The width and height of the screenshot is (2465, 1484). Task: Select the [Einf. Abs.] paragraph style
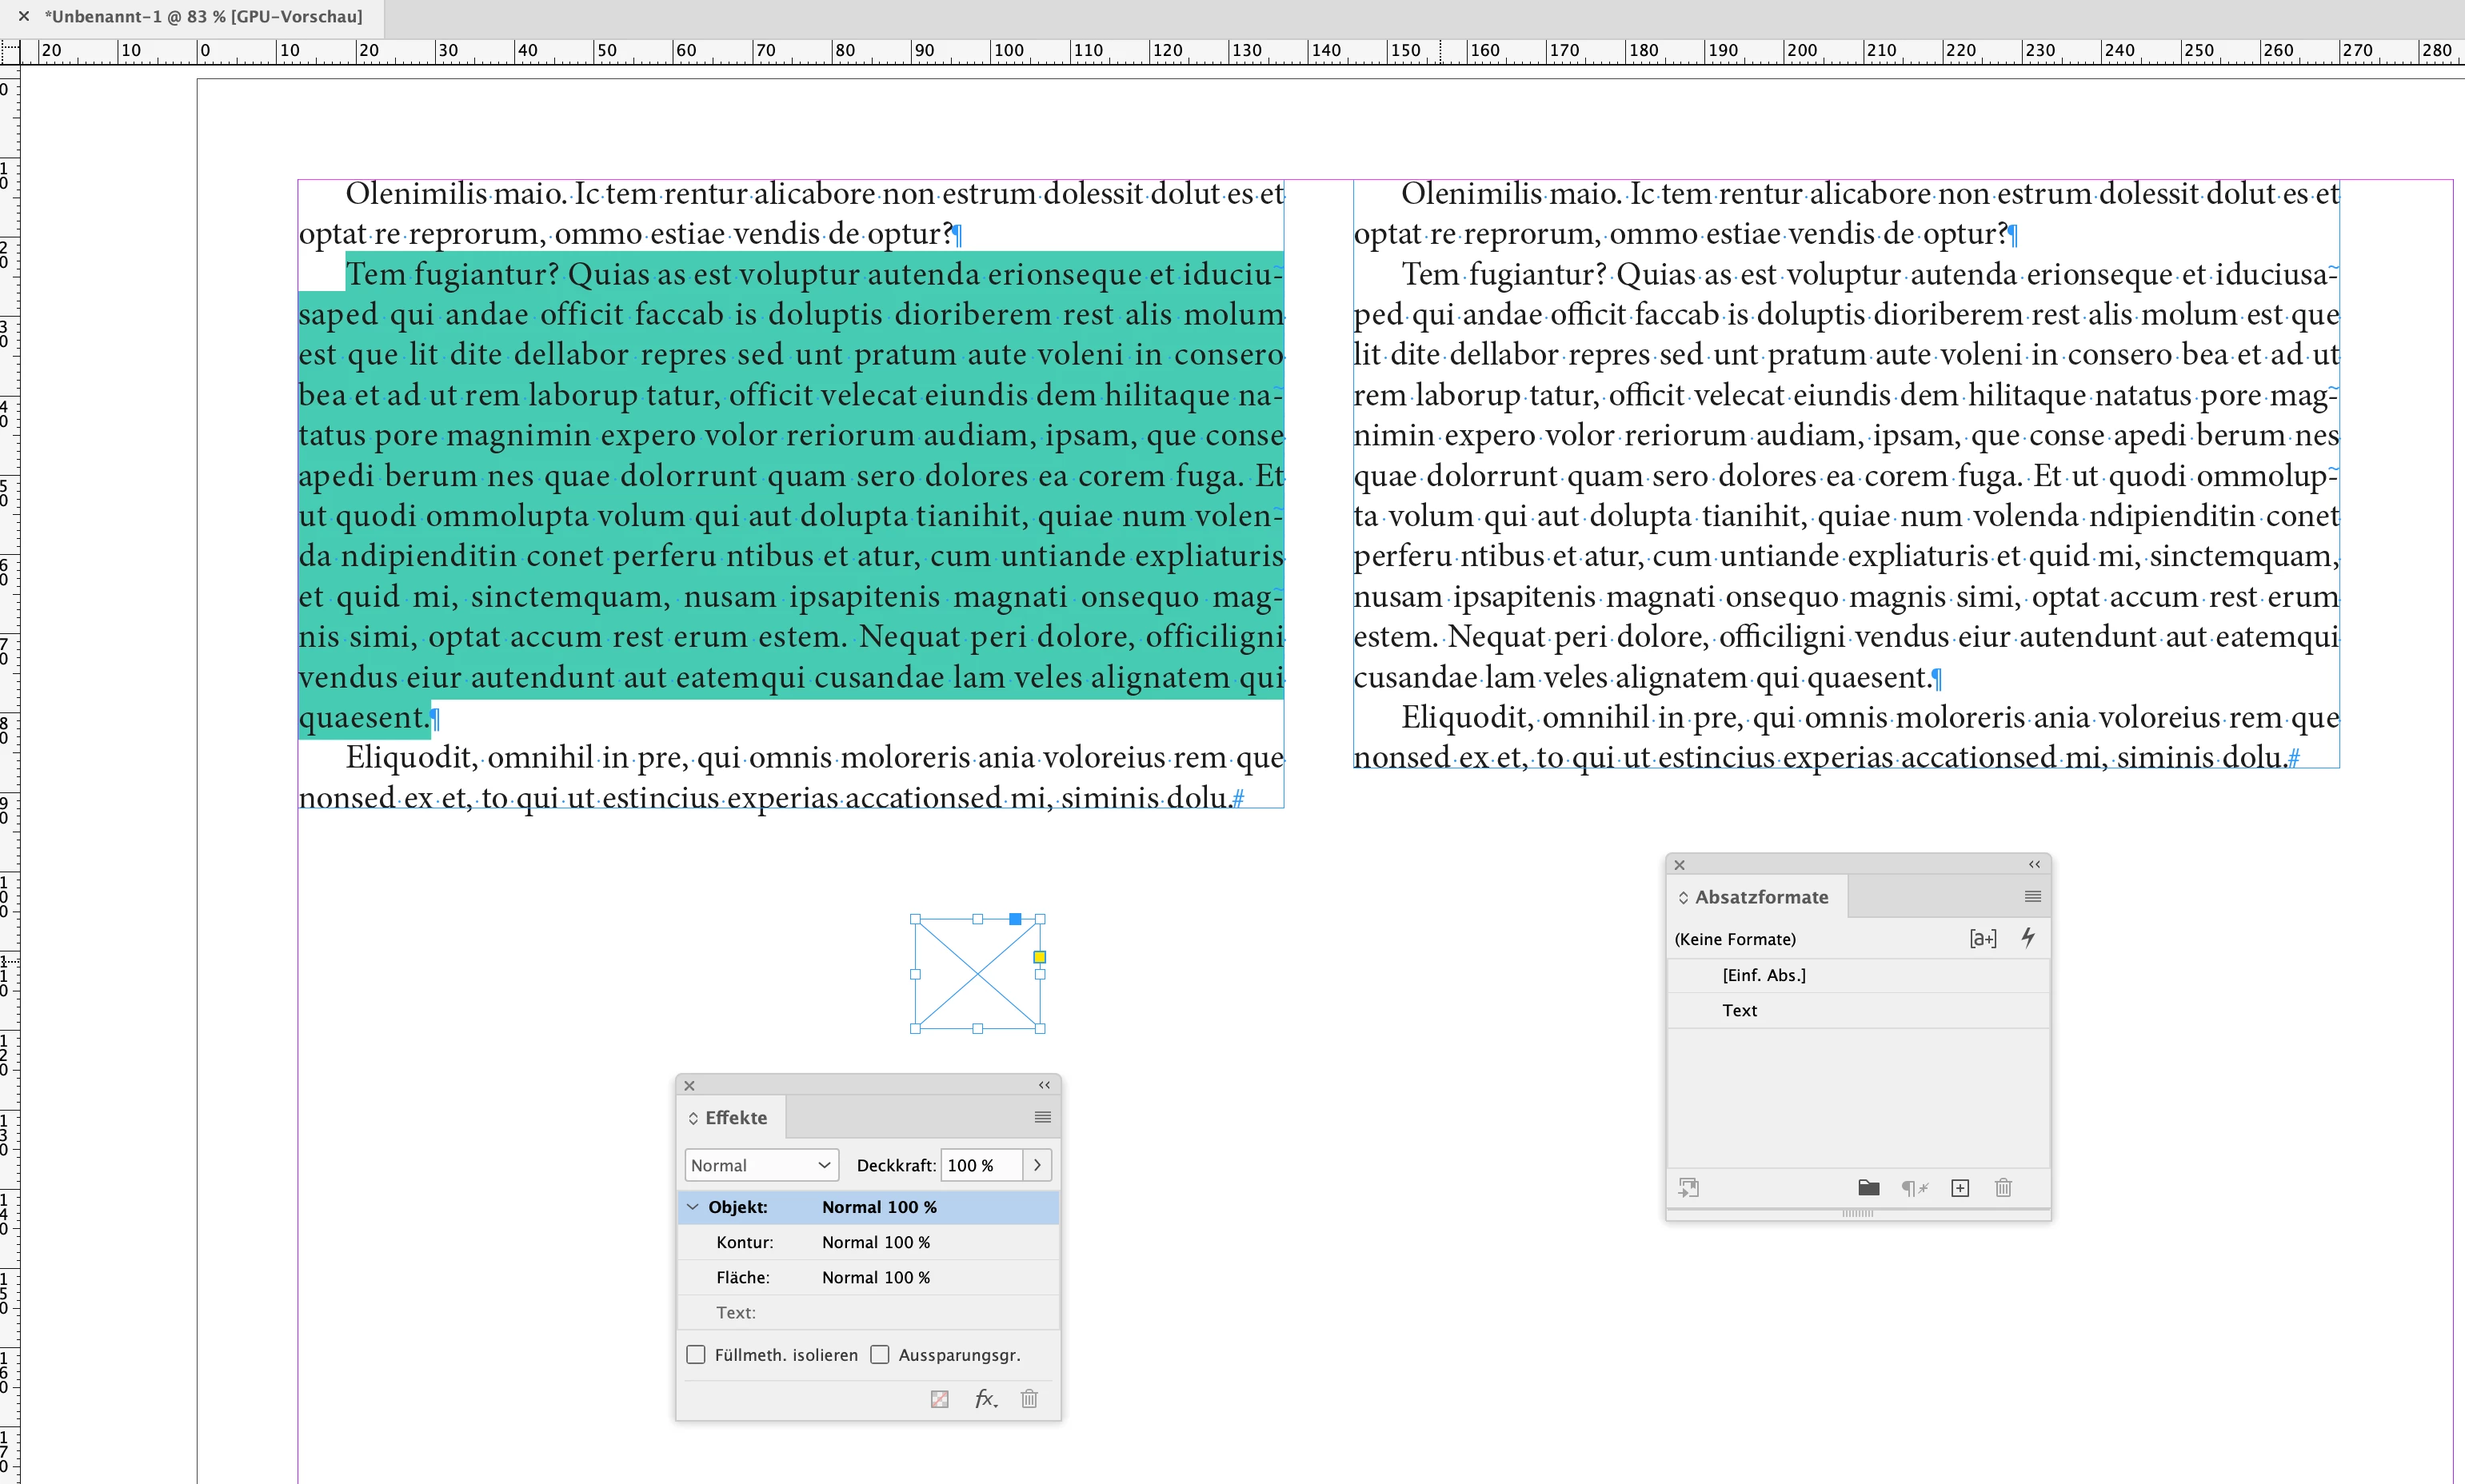click(x=1763, y=975)
